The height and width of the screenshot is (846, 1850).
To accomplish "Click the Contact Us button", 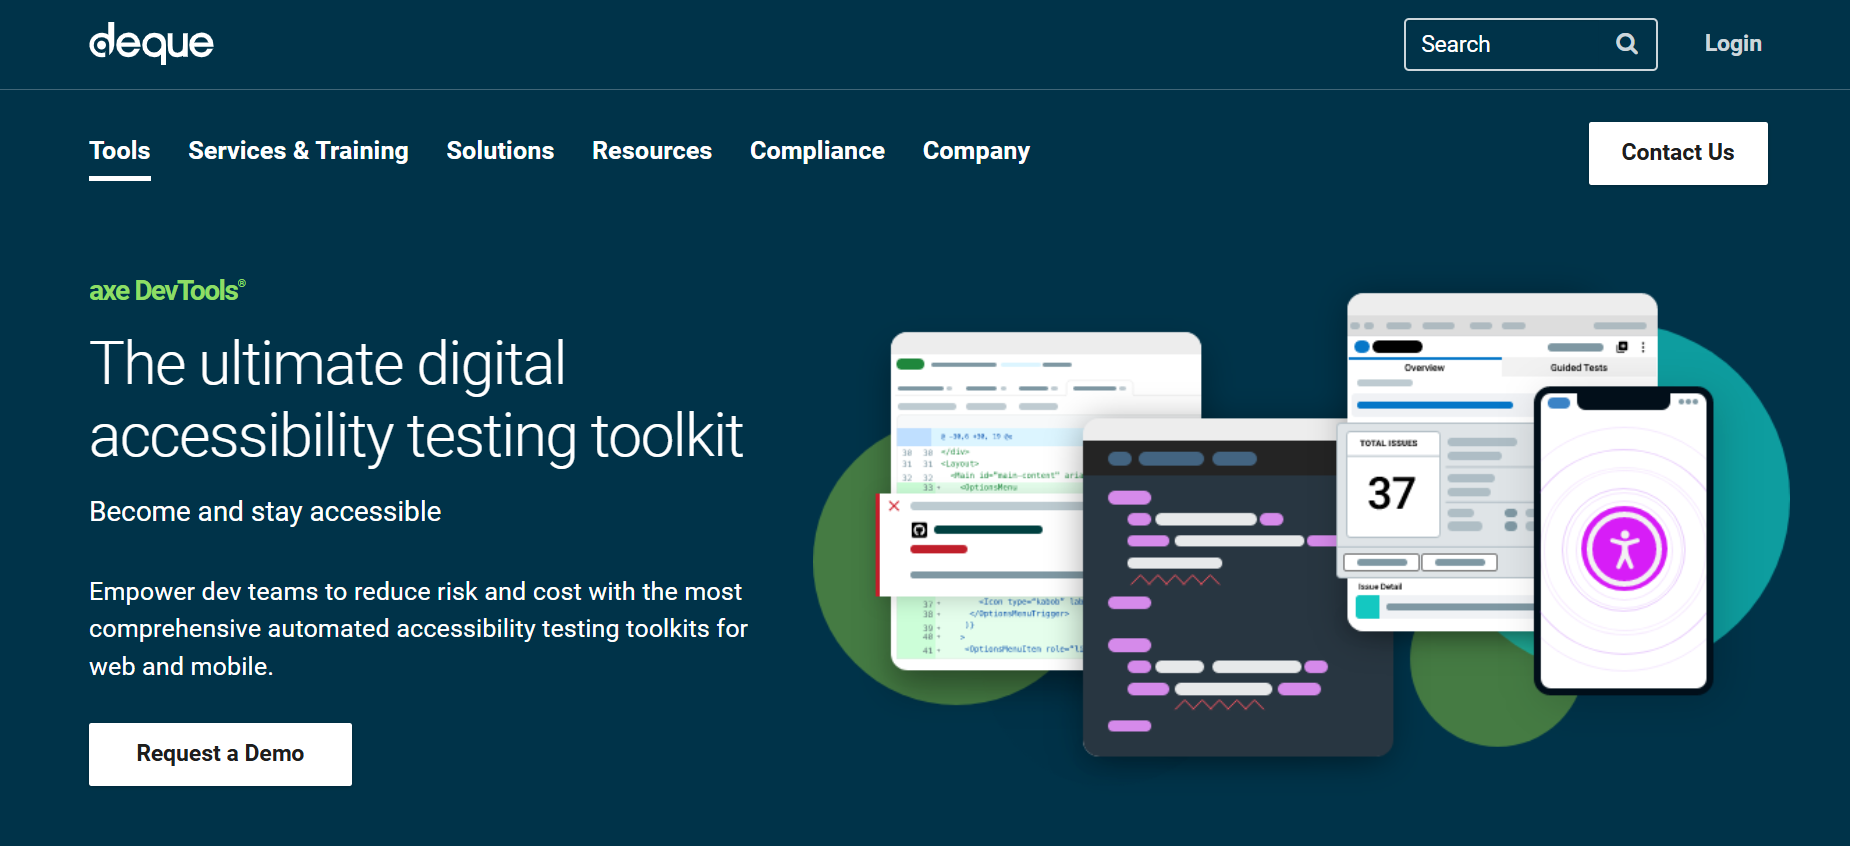I will 1678,153.
